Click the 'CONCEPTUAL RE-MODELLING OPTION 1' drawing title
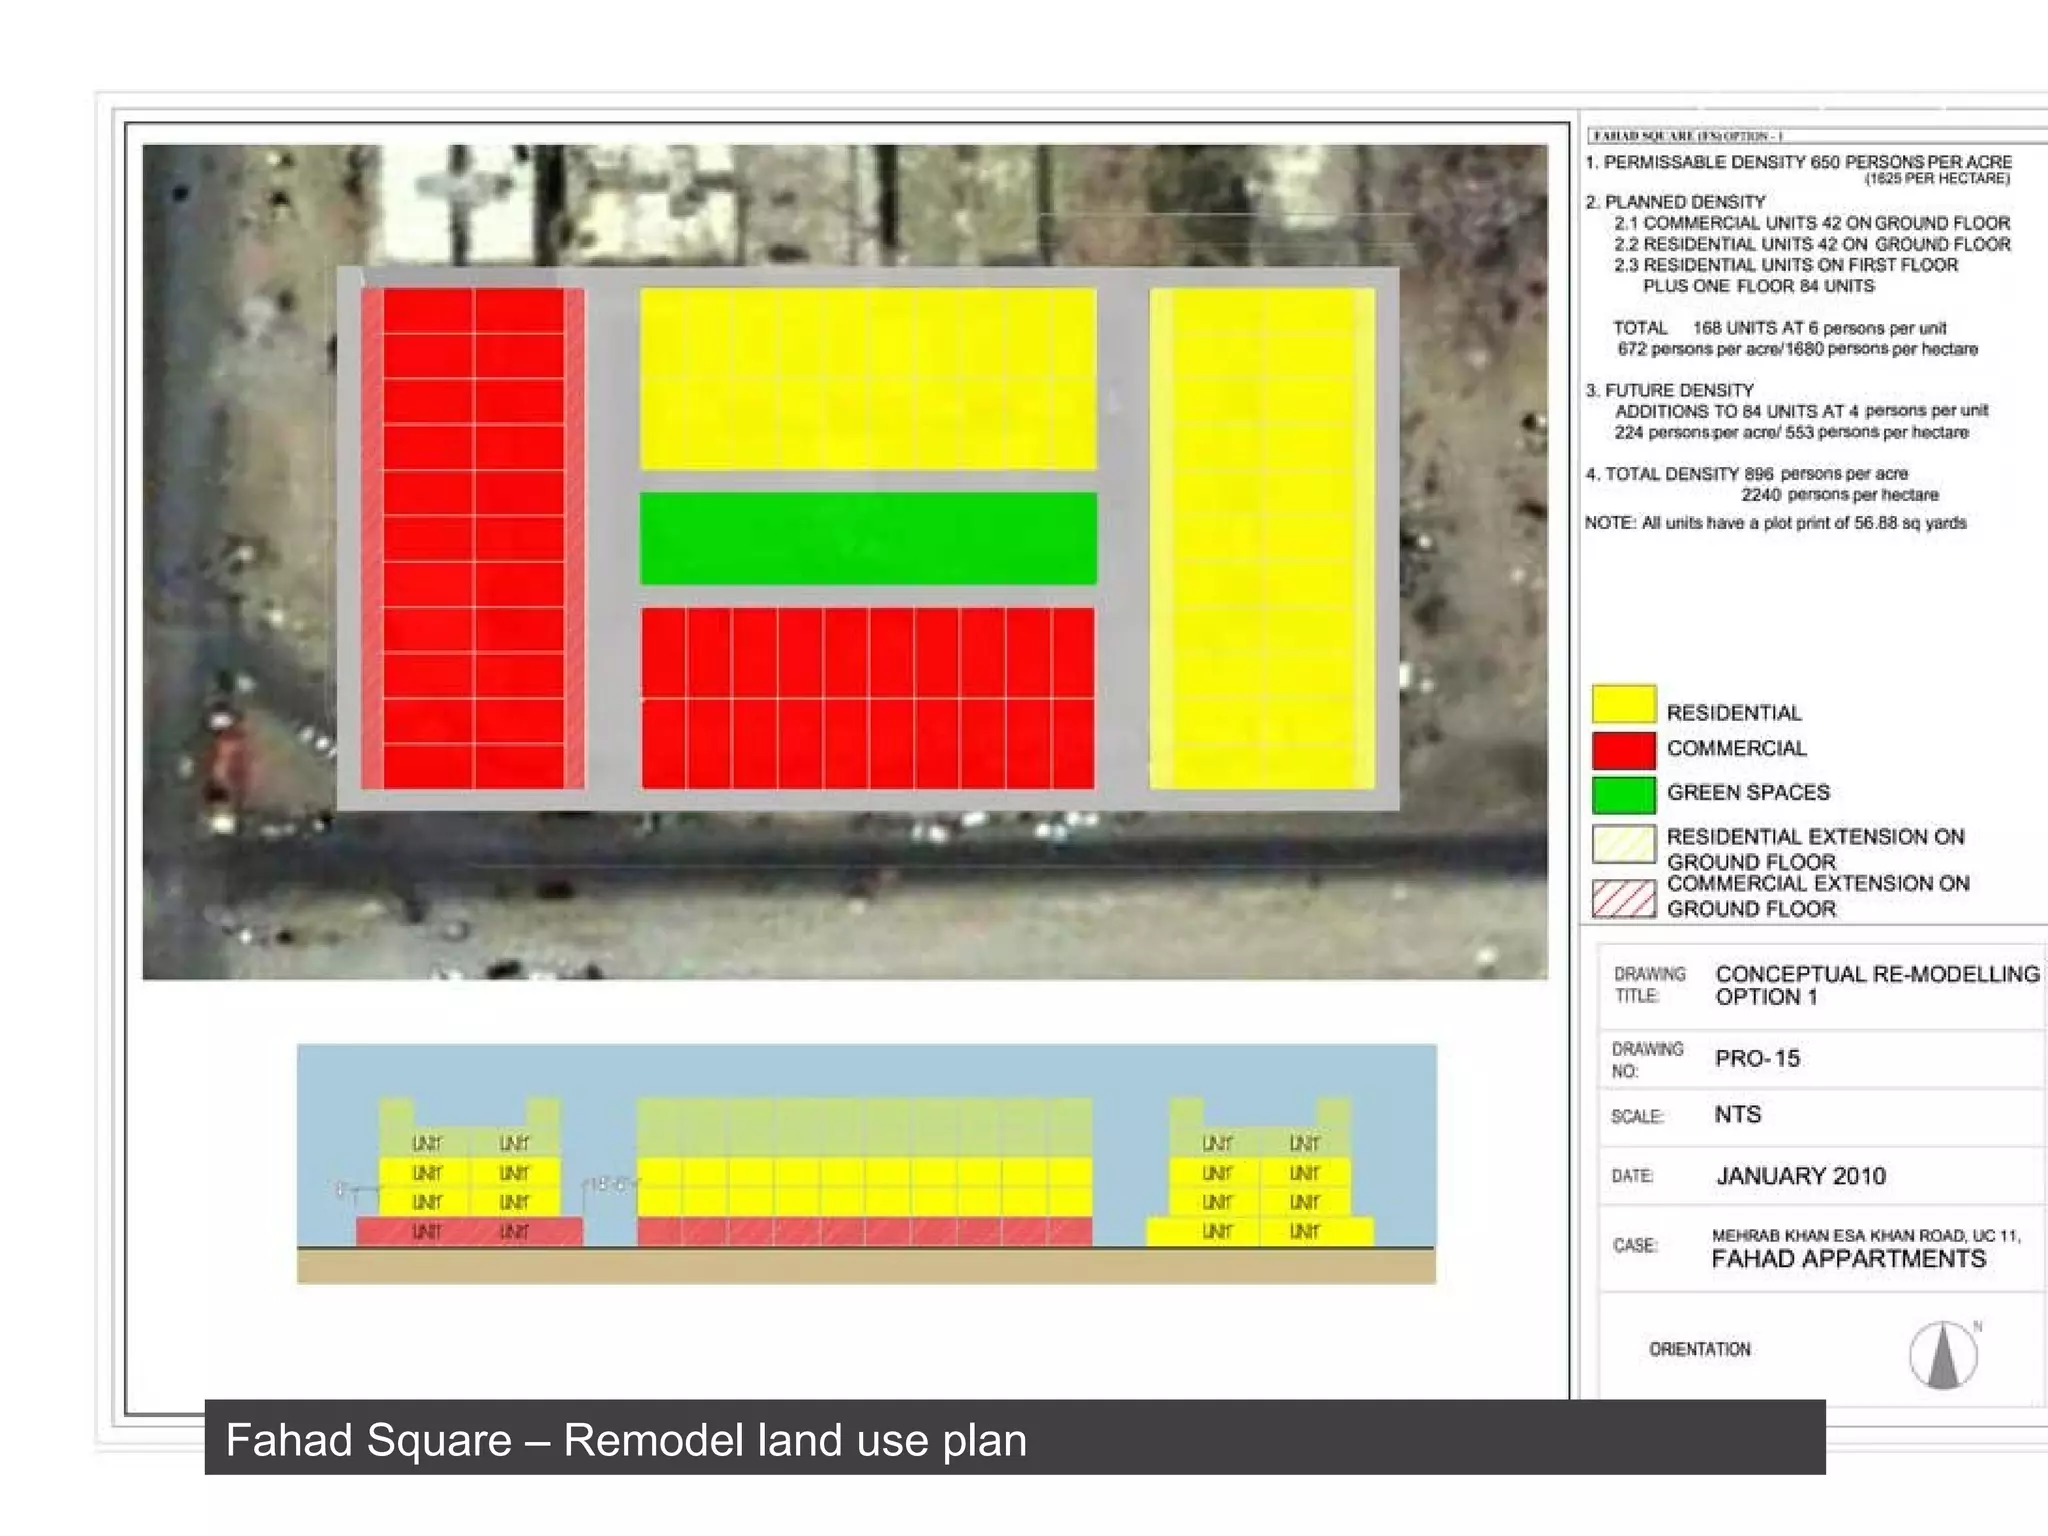Image resolution: width=2048 pixels, height=1536 pixels. click(1878, 985)
